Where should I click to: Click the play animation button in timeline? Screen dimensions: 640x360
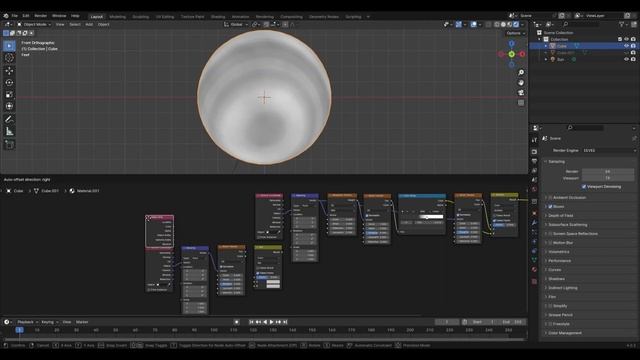pos(271,322)
